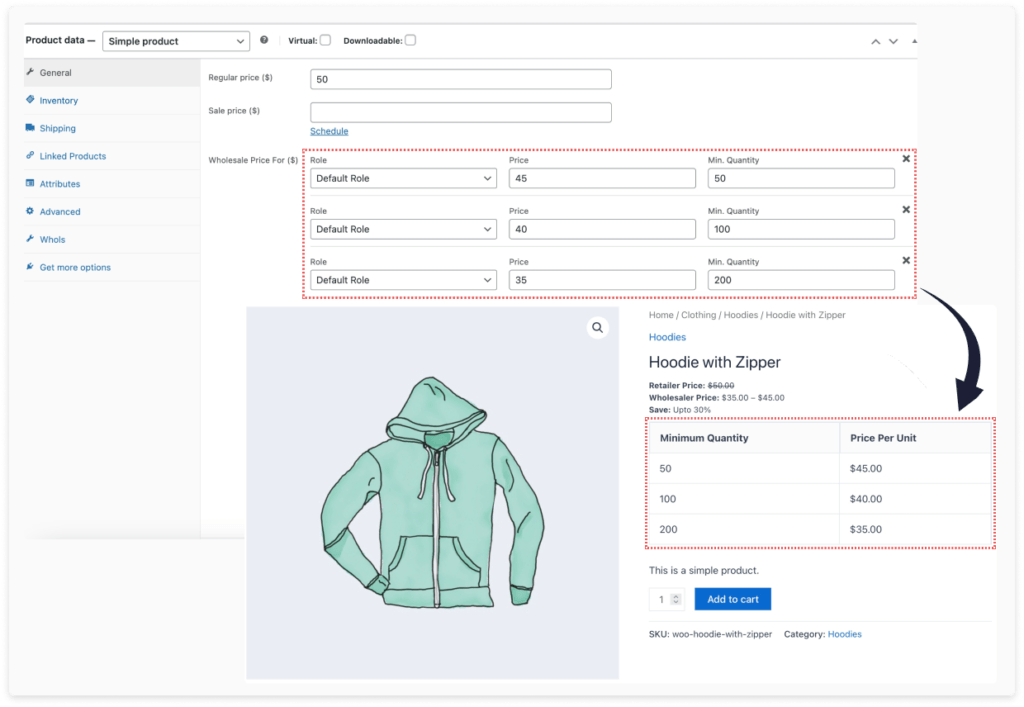
Task: Enable the Downloadable checkbox
Action: pos(412,40)
